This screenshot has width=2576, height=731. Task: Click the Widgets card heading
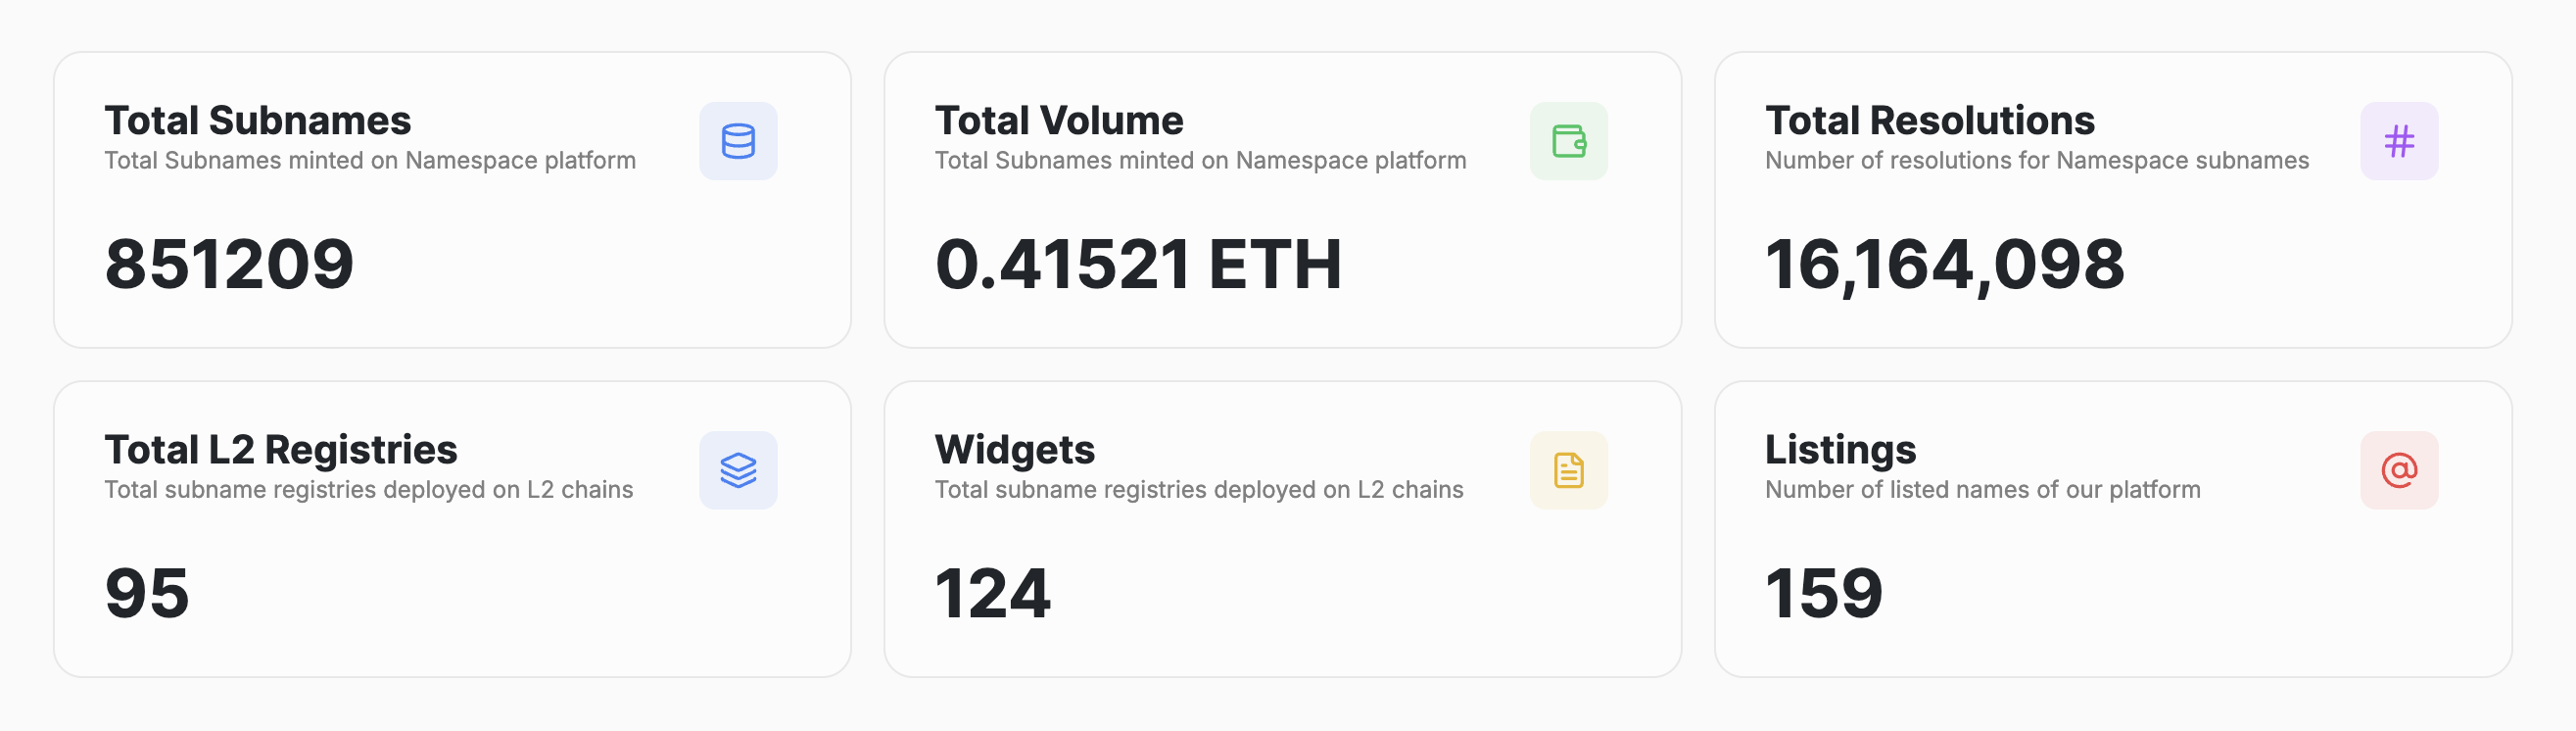(x=1014, y=450)
